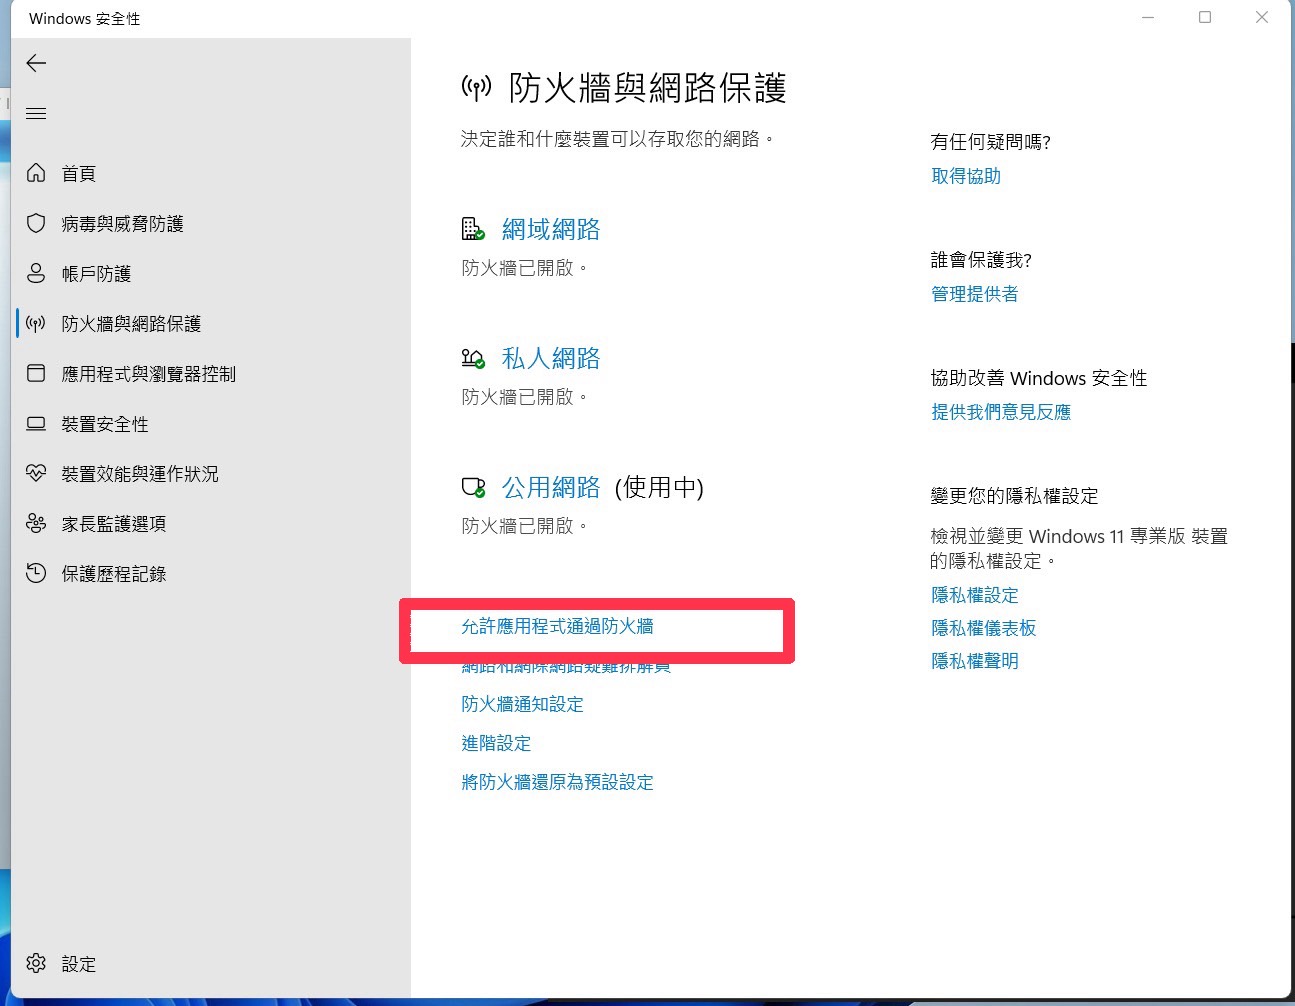This screenshot has height=1006, width=1295.
Task: Open 家長監護選項 via the family icon
Action: [36, 523]
